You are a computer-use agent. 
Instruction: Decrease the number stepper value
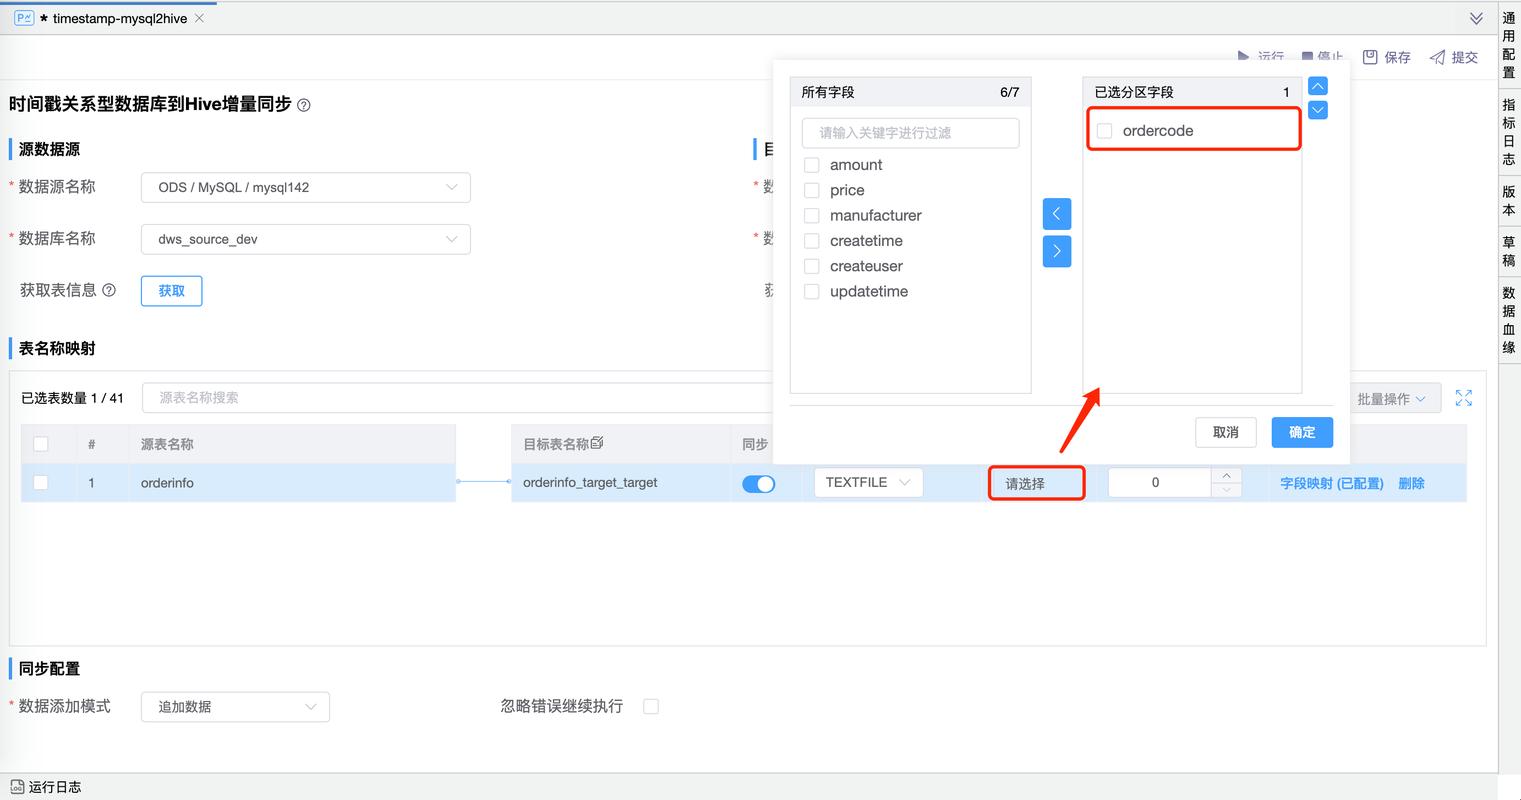coord(1226,490)
